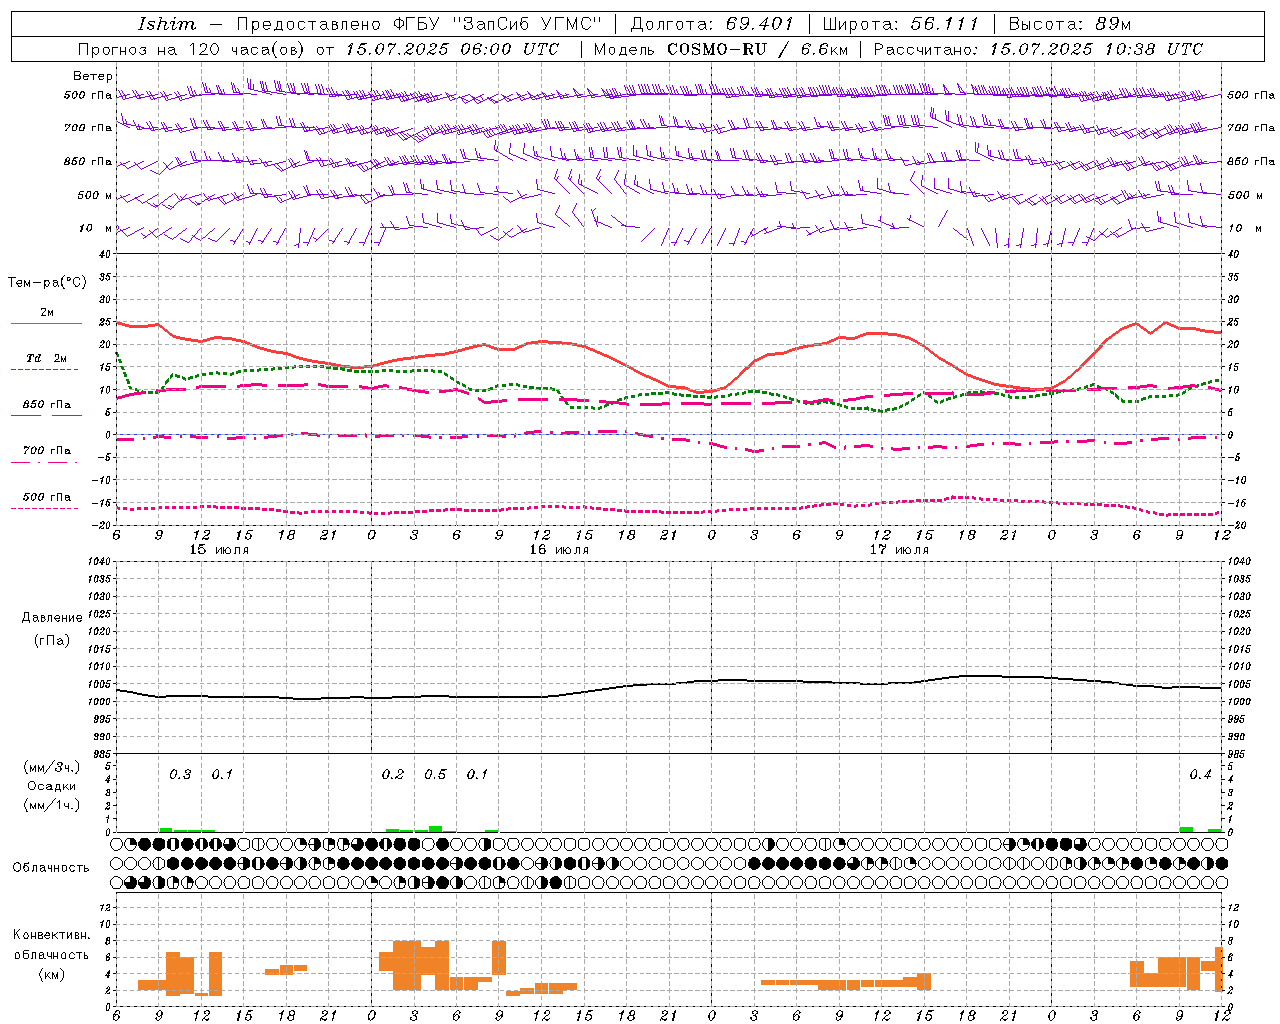Click the Облачность cloud cover label
The height and width of the screenshot is (1024, 1280).
(x=51, y=867)
